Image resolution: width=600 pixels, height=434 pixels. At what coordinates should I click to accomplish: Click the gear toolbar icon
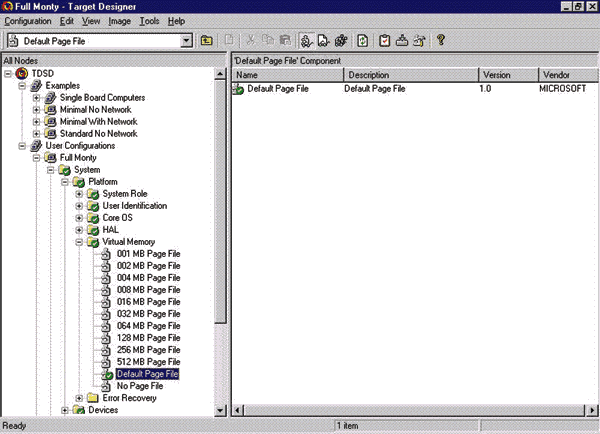339,41
